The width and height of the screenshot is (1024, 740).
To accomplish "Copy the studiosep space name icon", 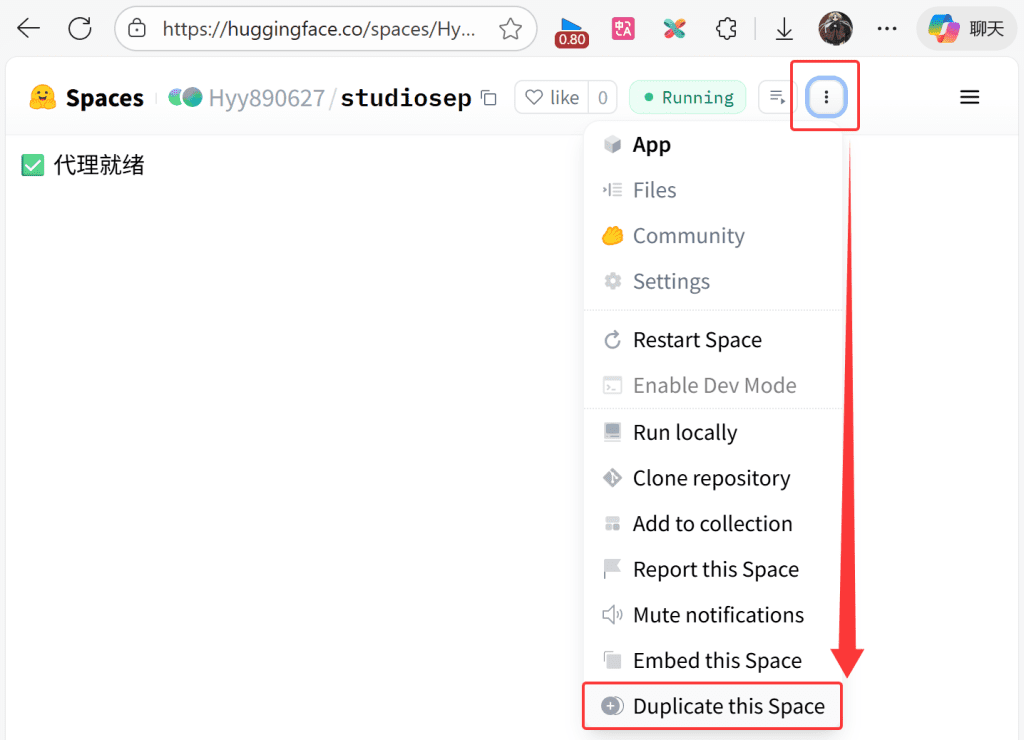I will click(x=489, y=98).
